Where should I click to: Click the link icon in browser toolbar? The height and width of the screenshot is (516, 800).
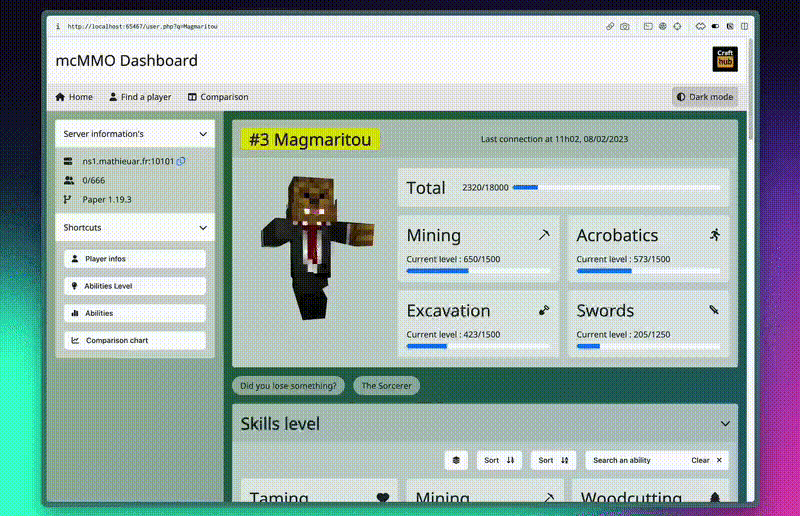click(x=610, y=26)
